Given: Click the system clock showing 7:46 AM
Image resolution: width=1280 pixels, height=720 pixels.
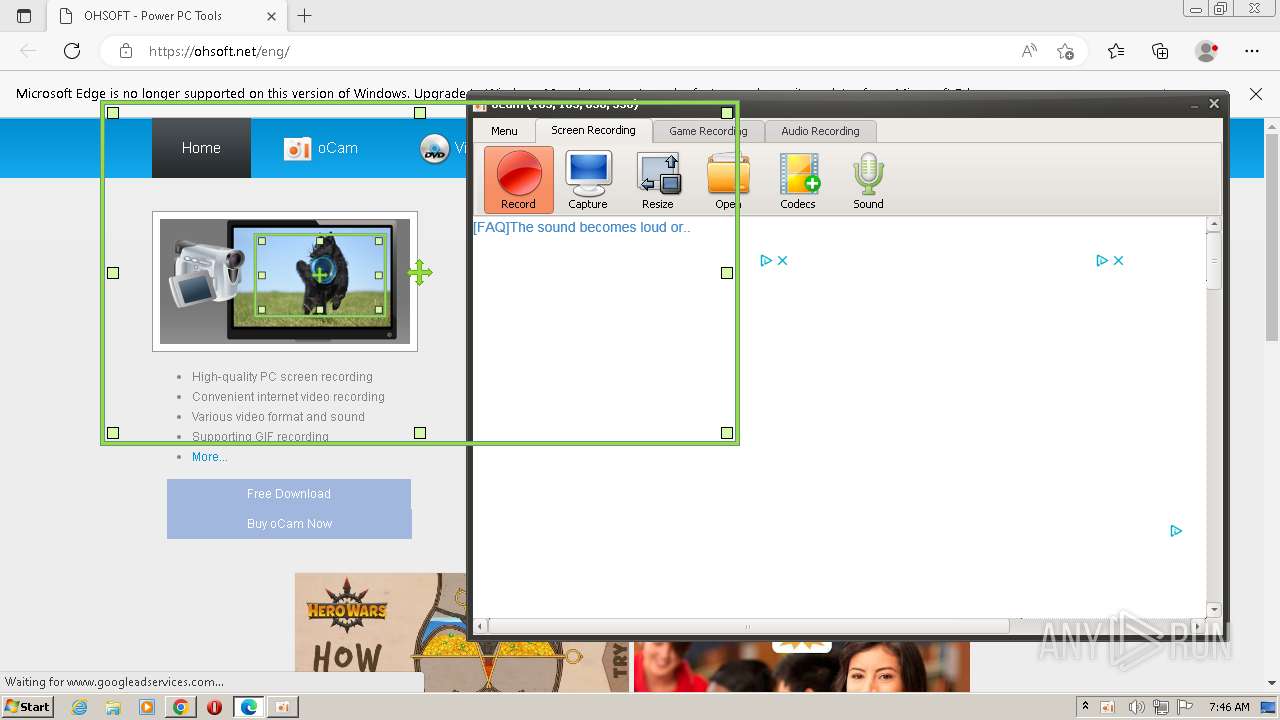Looking at the screenshot, I should pyautogui.click(x=1229, y=707).
